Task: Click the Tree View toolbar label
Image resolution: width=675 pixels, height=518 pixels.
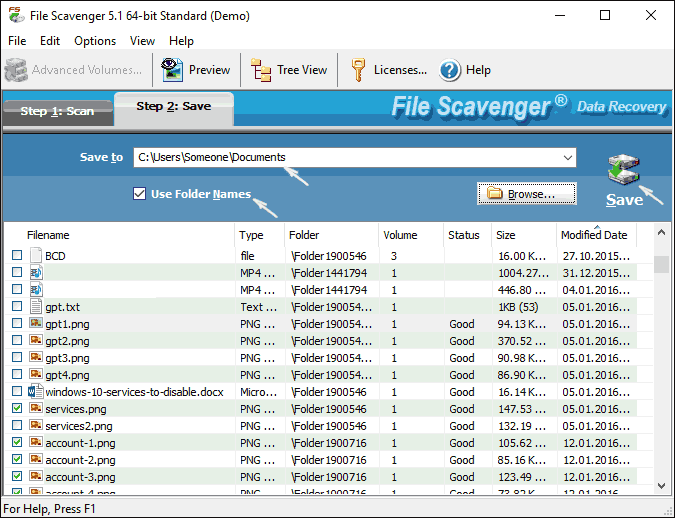Action: (302, 70)
